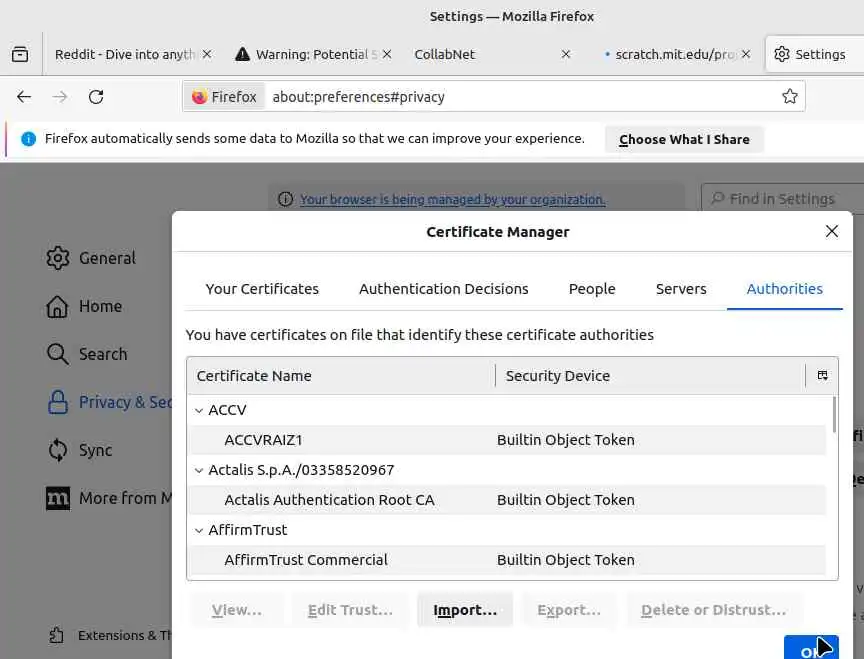Open the Firefox View tab list icon
The width and height of the screenshot is (864, 659).
(20, 55)
